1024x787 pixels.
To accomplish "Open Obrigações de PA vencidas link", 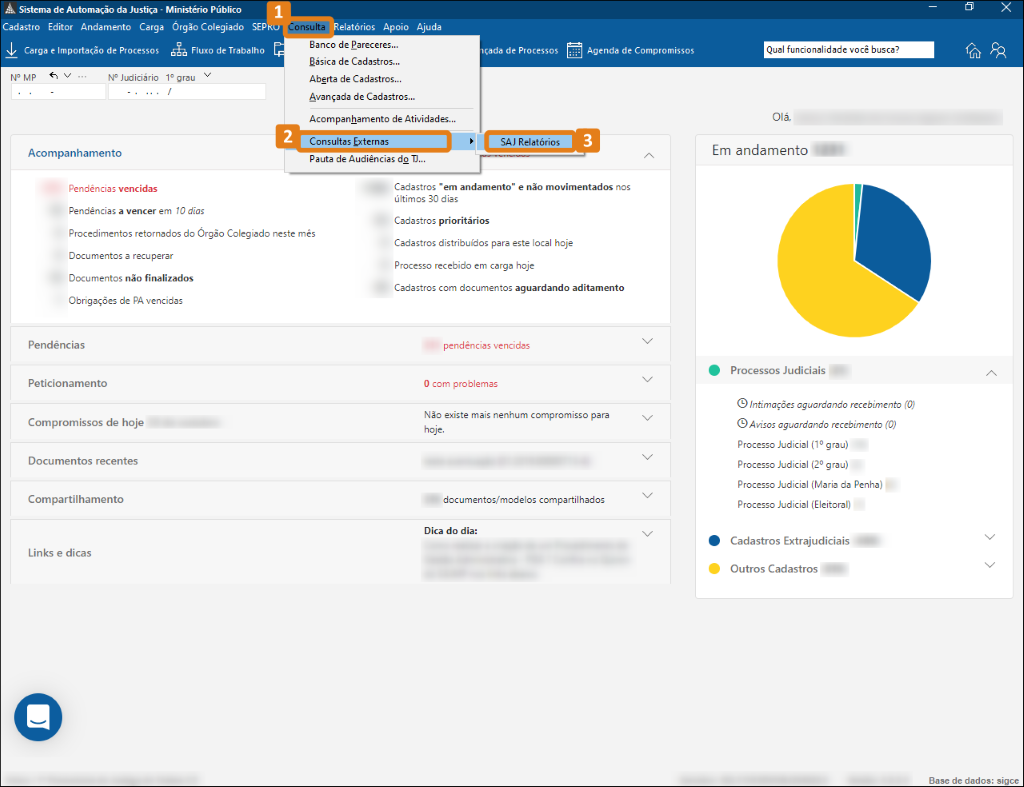I will [125, 301].
